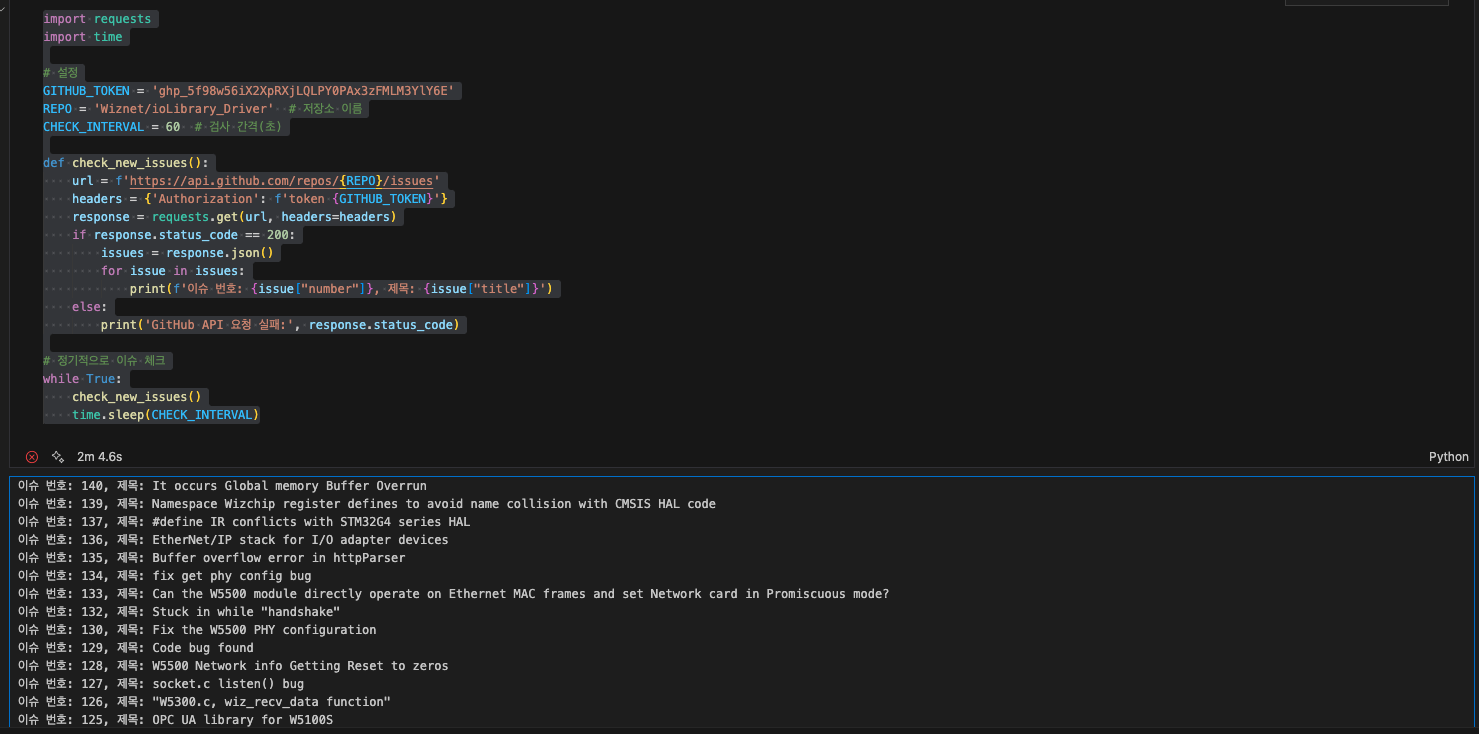This screenshot has width=1479, height=734.
Task: Follow the api.github.com URL in code
Action: pos(282,181)
